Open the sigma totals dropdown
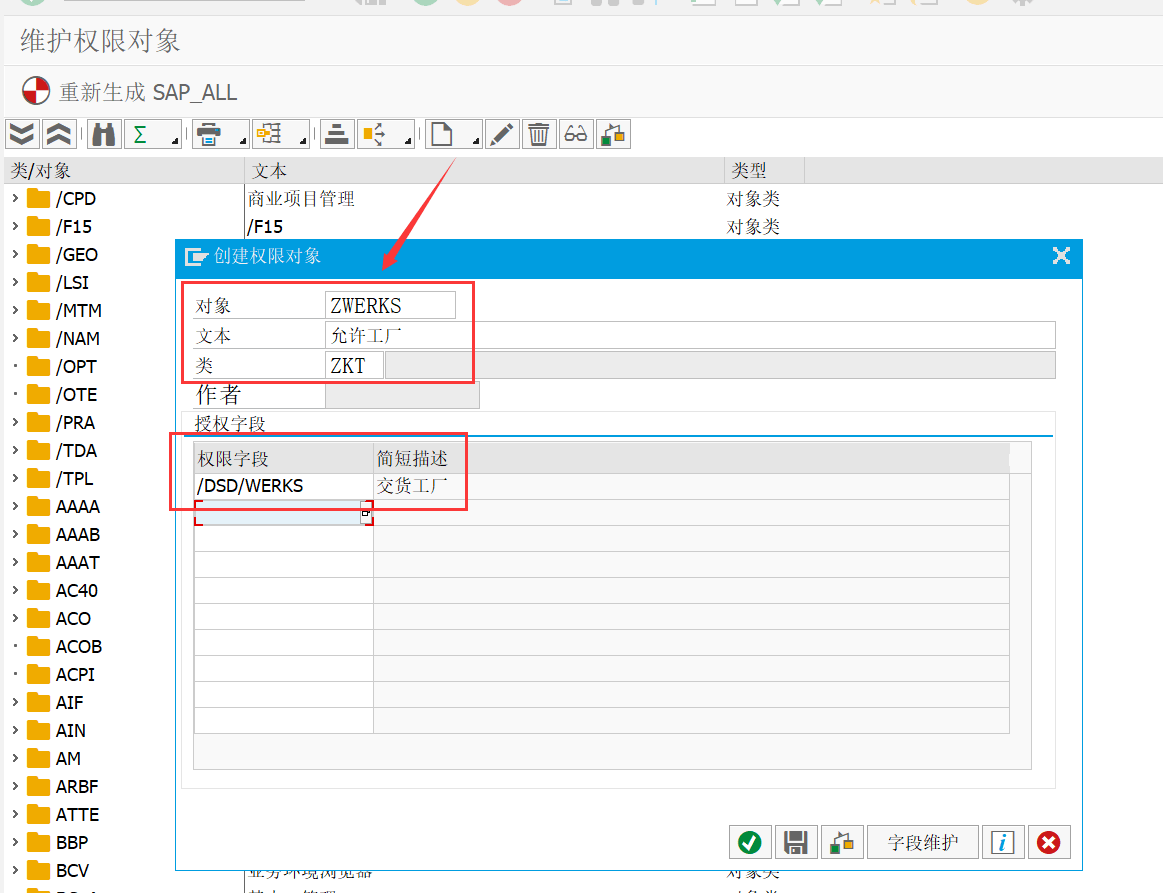 pyautogui.click(x=152, y=134)
